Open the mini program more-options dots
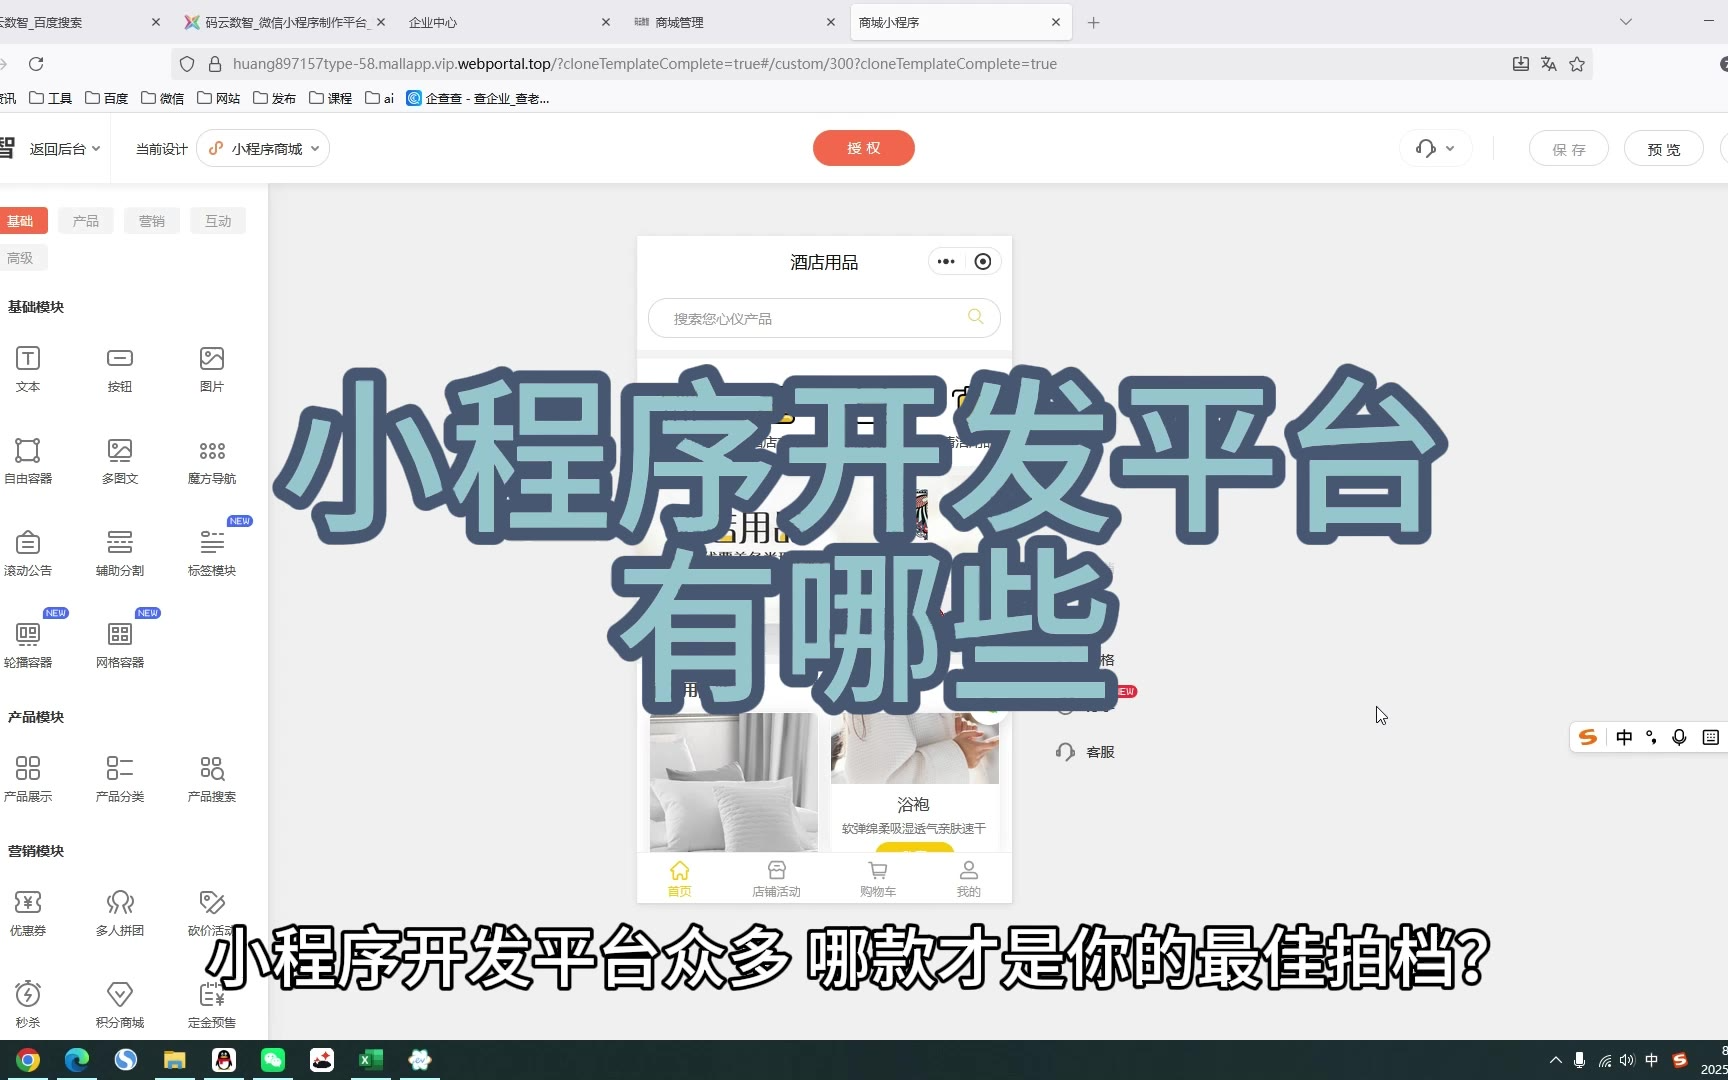 pos(946,262)
